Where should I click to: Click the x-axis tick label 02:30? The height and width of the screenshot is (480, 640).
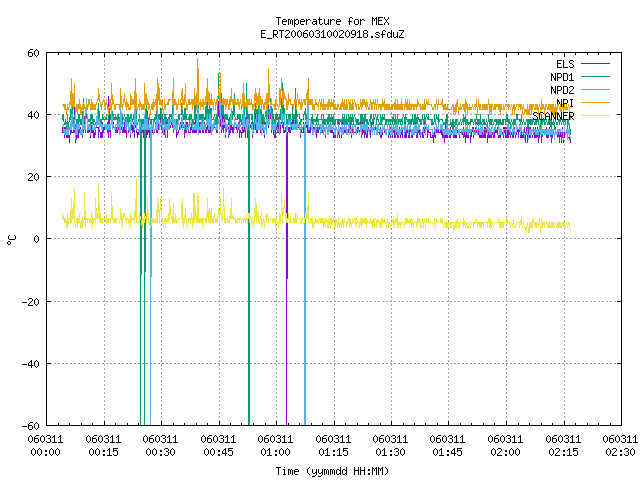[621, 452]
